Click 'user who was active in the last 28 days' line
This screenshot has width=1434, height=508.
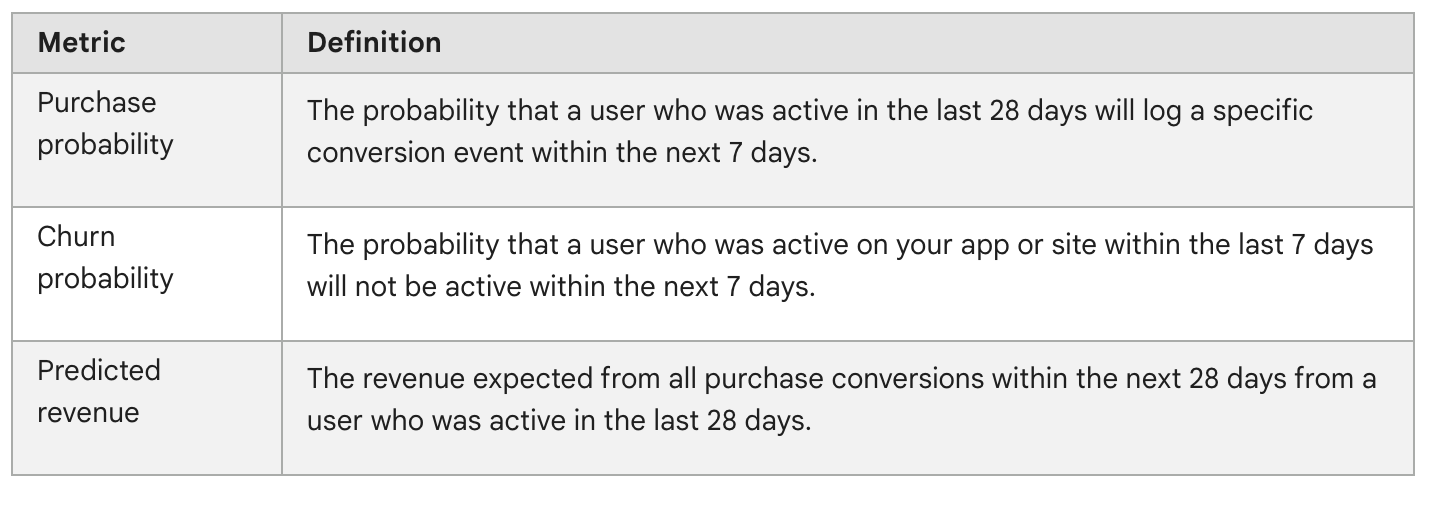(558, 421)
